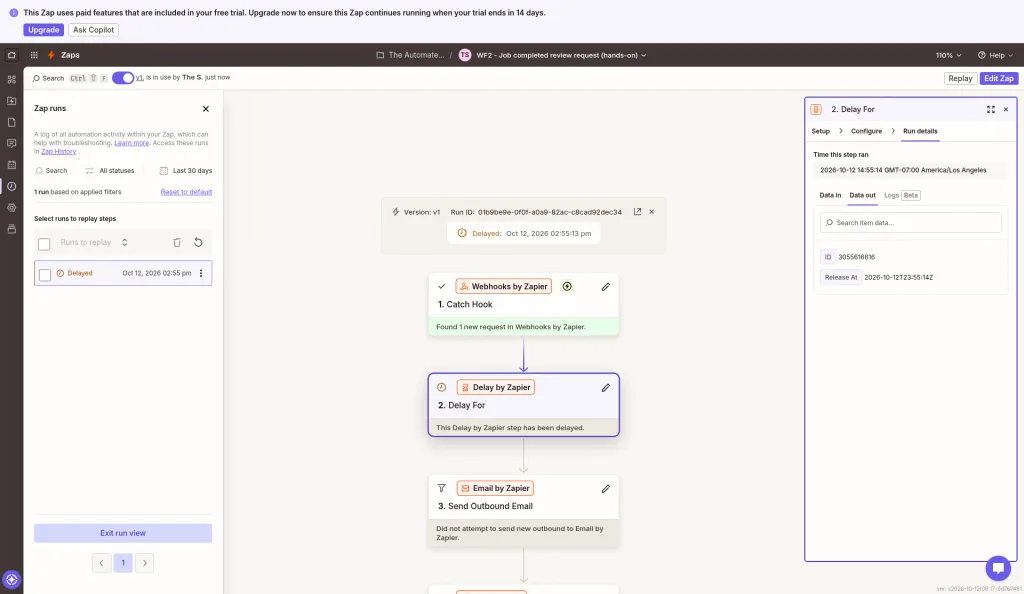This screenshot has width=1024, height=594.
Task: Edit the Catch Hook step pencil
Action: click(x=605, y=287)
